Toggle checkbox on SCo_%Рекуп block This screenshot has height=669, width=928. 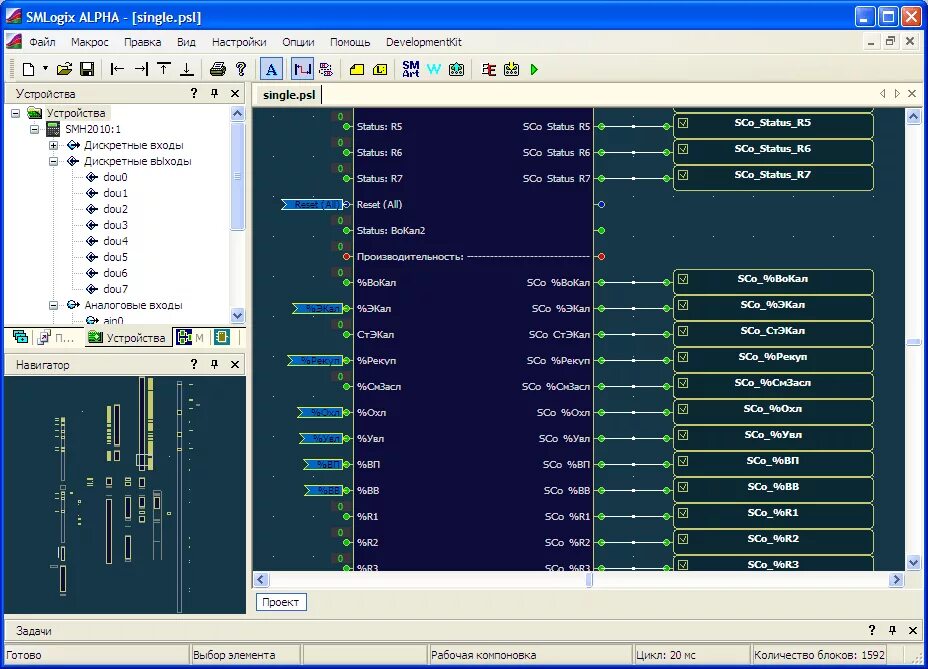point(683,357)
